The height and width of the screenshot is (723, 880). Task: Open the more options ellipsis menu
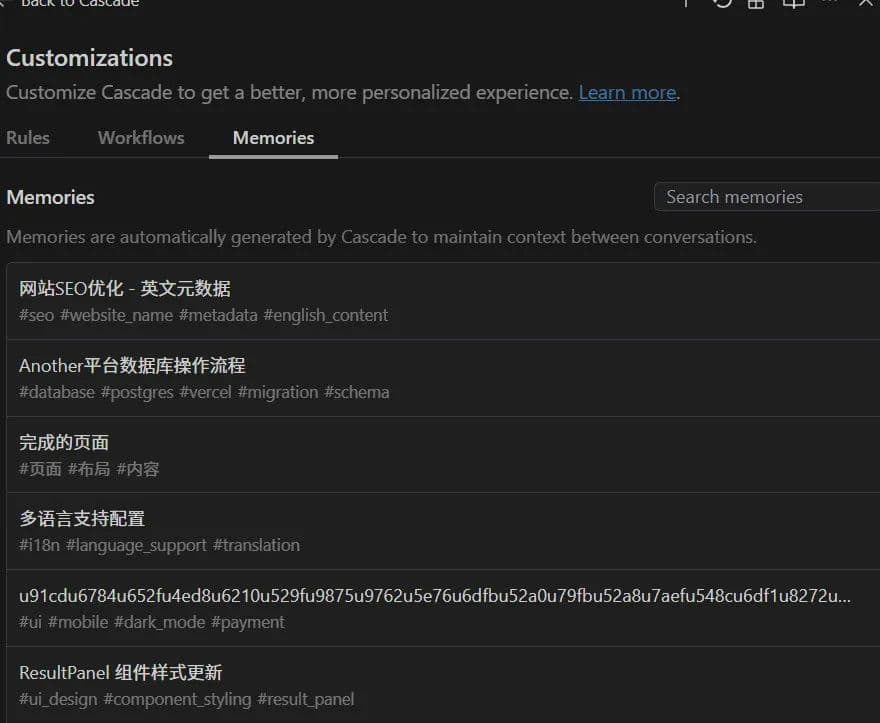point(838,5)
